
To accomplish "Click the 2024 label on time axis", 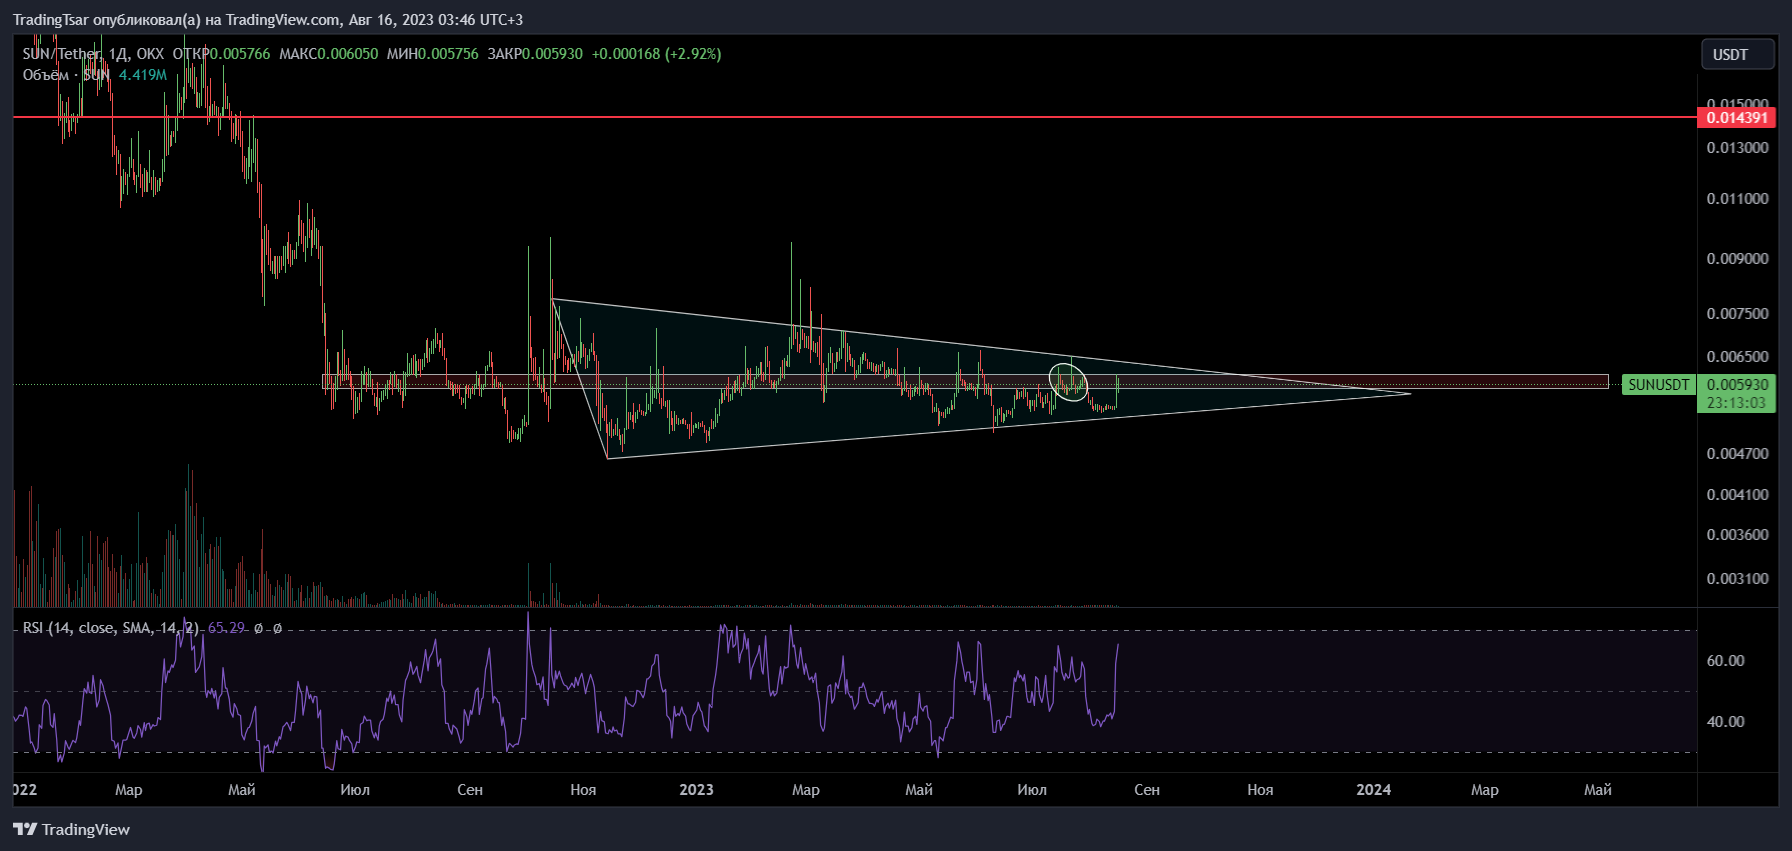I will 1373,790.
